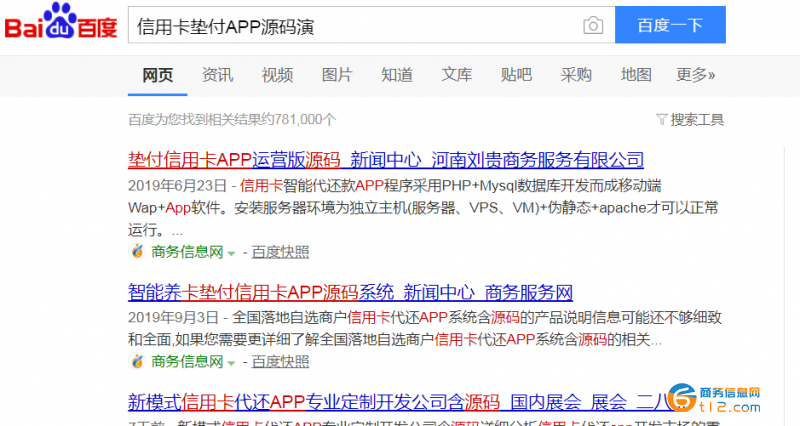800x426 pixels.
Task: Switch to the 资讯 tab
Action: pos(217,76)
